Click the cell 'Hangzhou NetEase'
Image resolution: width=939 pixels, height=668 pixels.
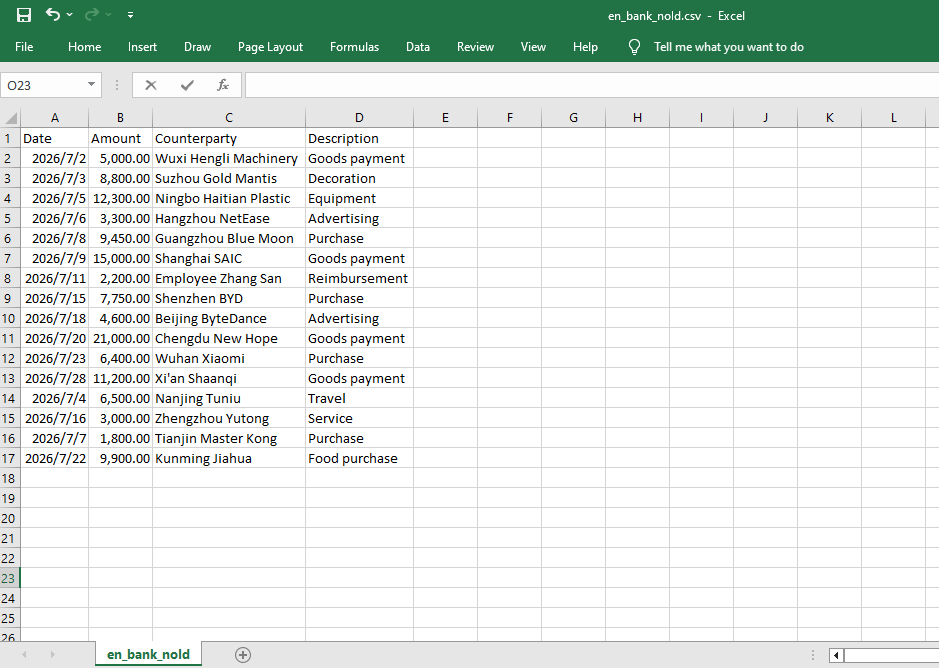pos(229,218)
